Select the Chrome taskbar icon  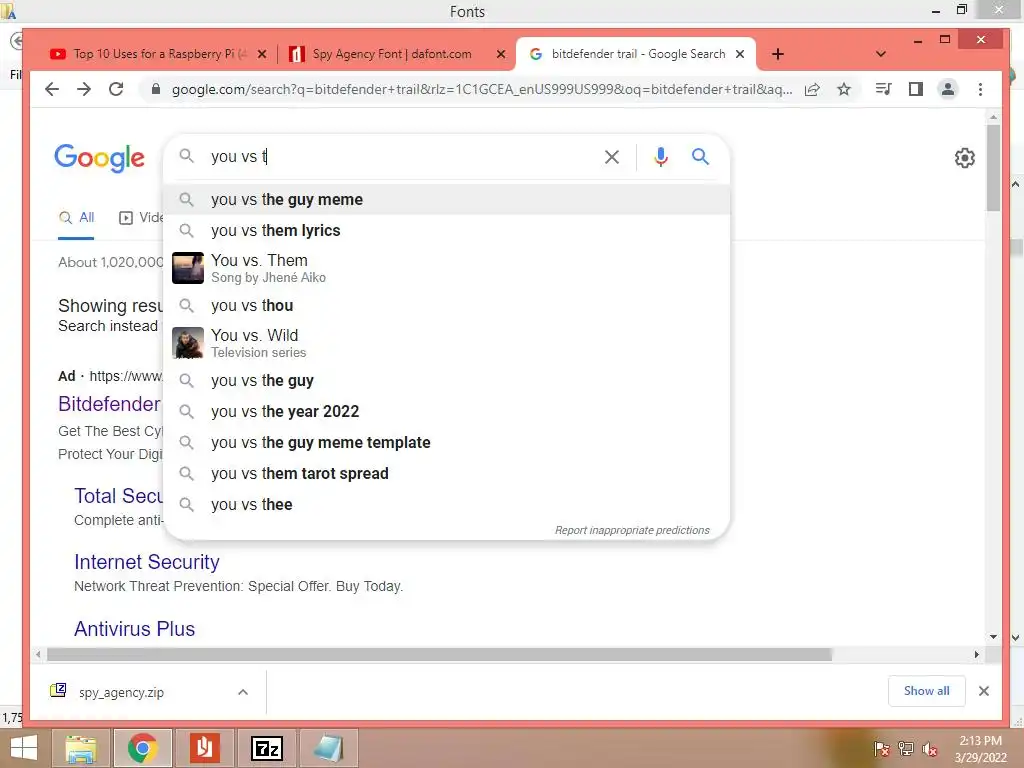pos(142,748)
